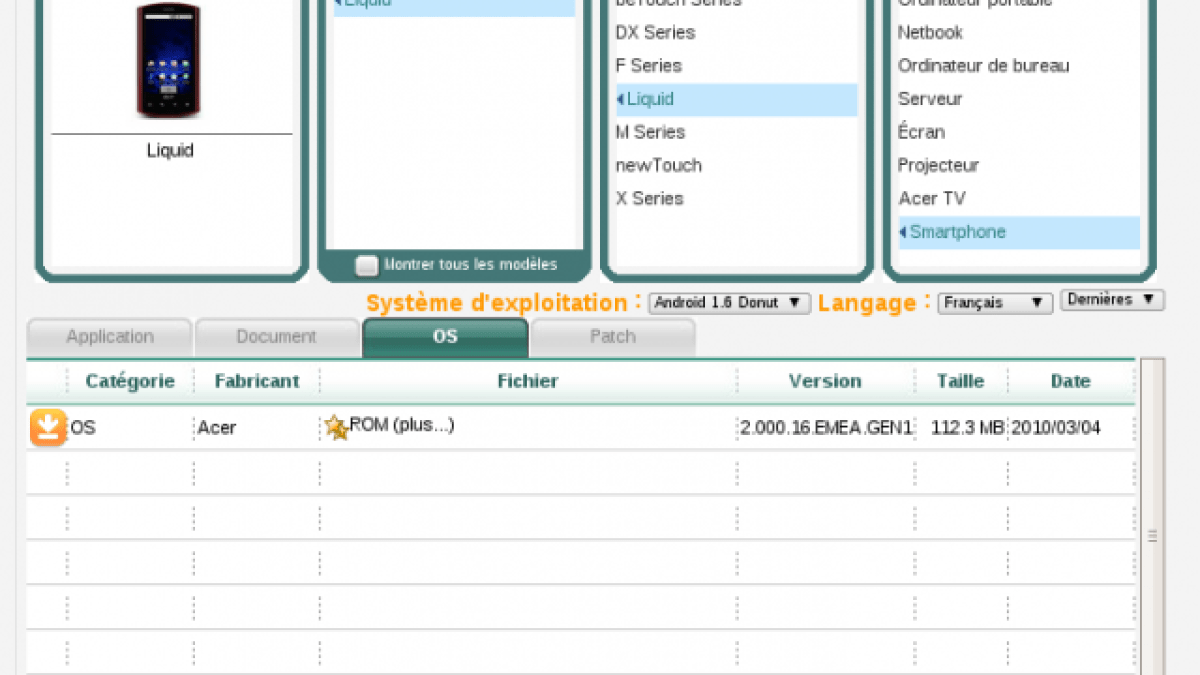Open the Patch tab
The width and height of the screenshot is (1200, 675).
tap(612, 337)
